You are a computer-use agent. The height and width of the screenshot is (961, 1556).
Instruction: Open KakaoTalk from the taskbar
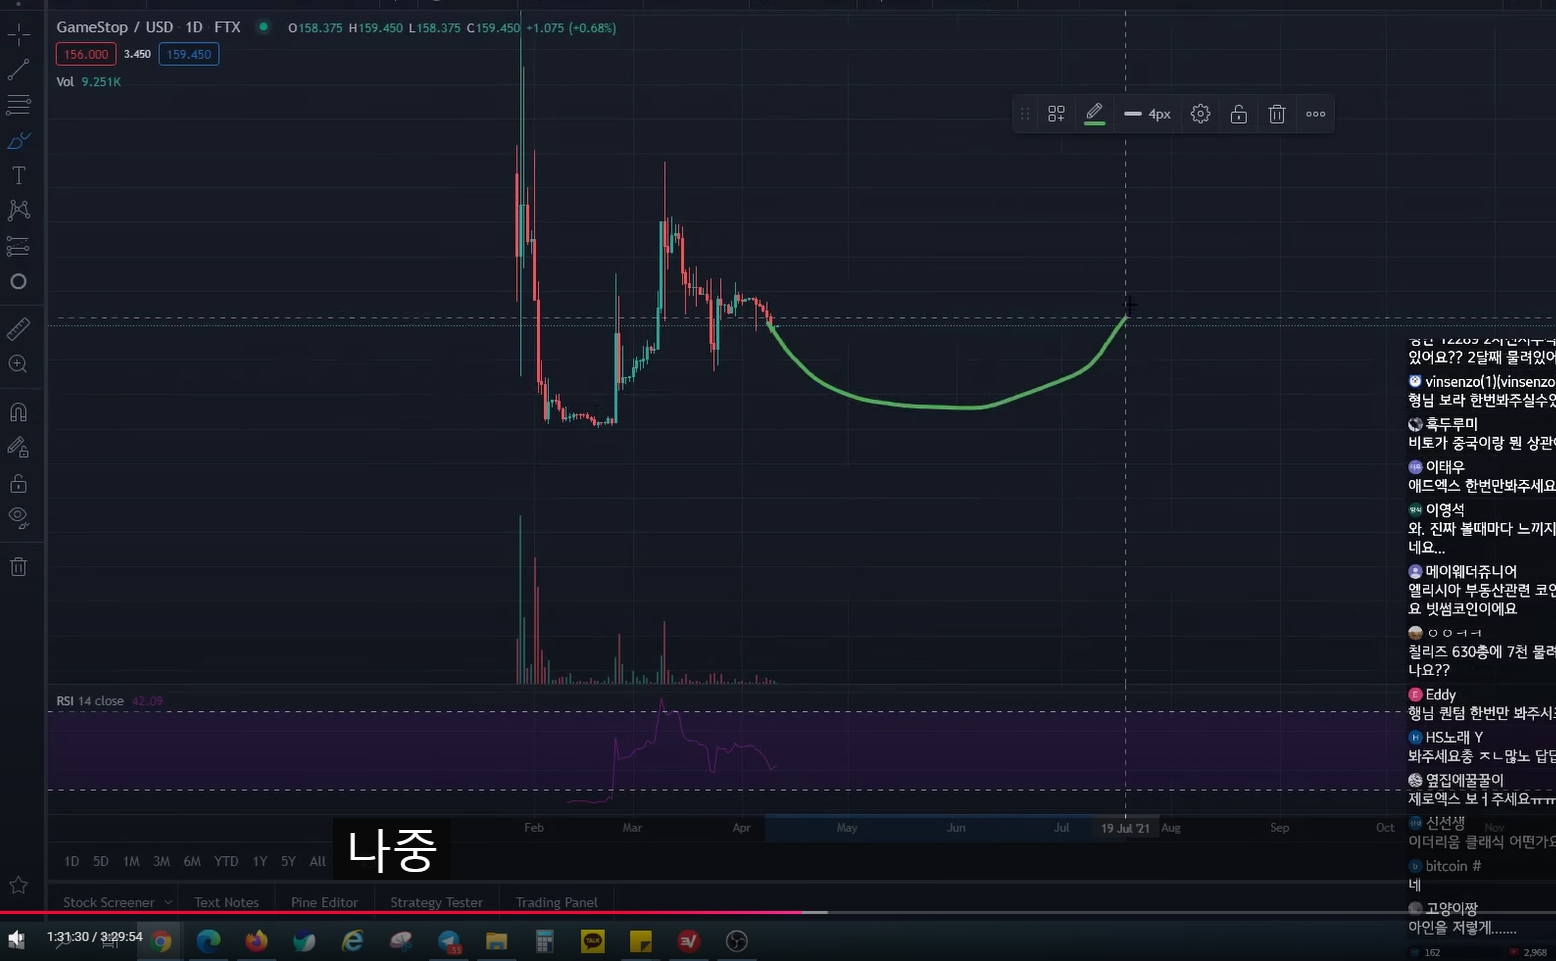point(593,941)
